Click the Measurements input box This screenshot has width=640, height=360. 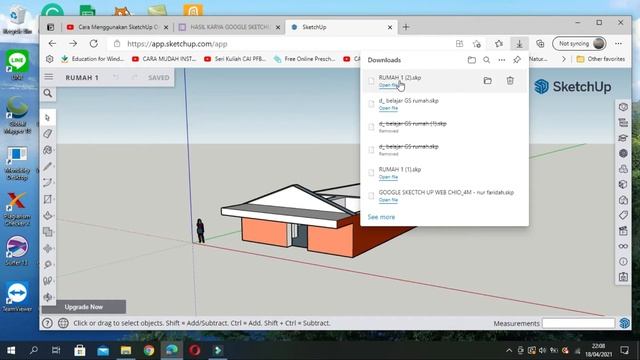coord(578,323)
